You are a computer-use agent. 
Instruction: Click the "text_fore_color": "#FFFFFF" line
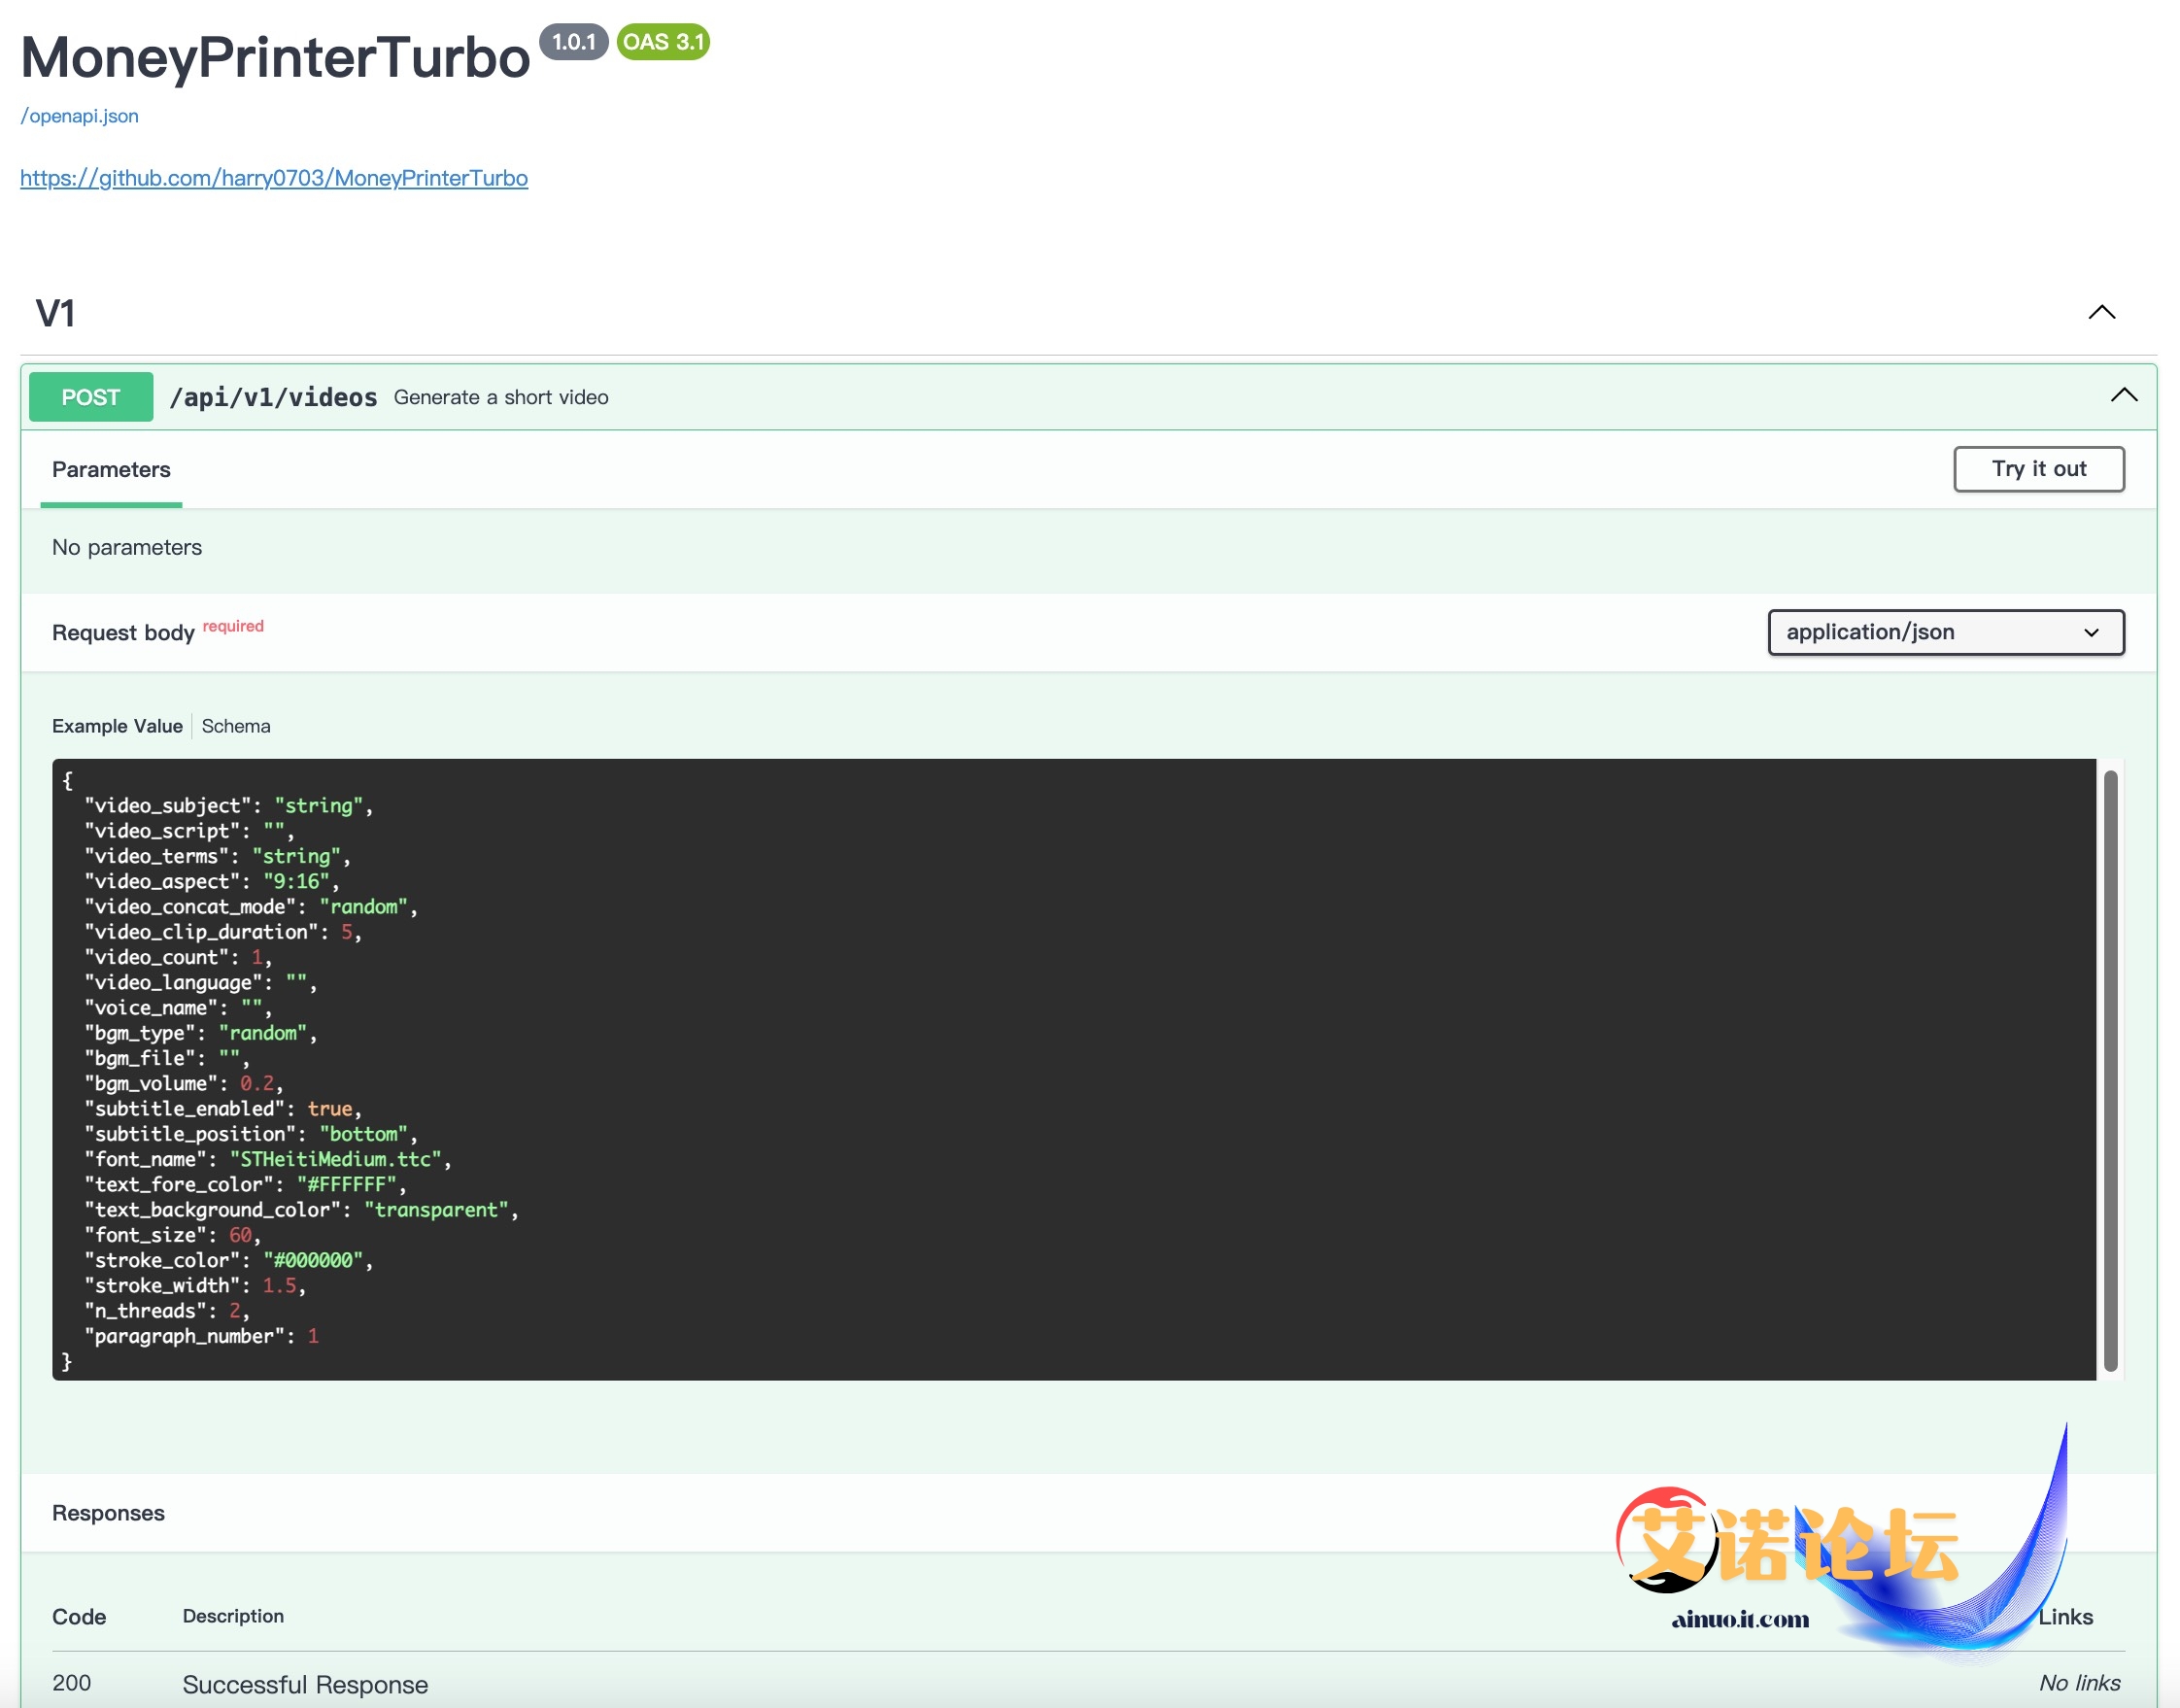[245, 1185]
